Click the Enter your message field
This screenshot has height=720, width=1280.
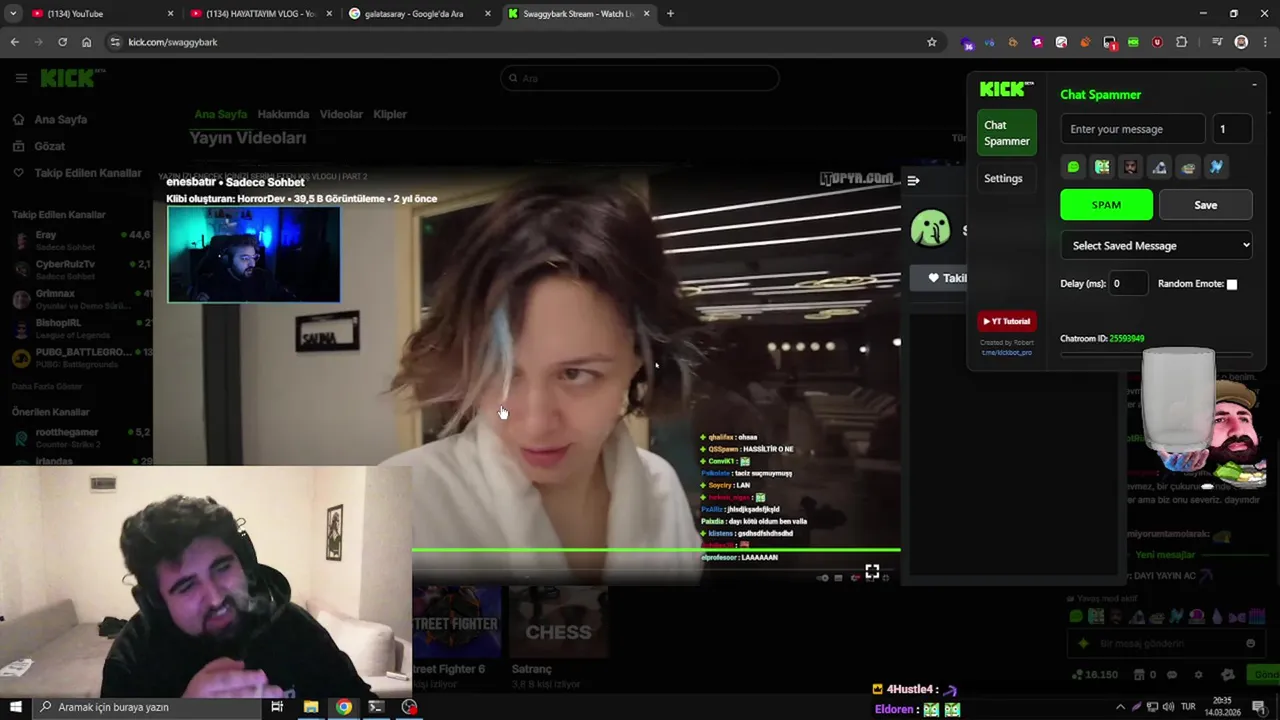[1133, 129]
